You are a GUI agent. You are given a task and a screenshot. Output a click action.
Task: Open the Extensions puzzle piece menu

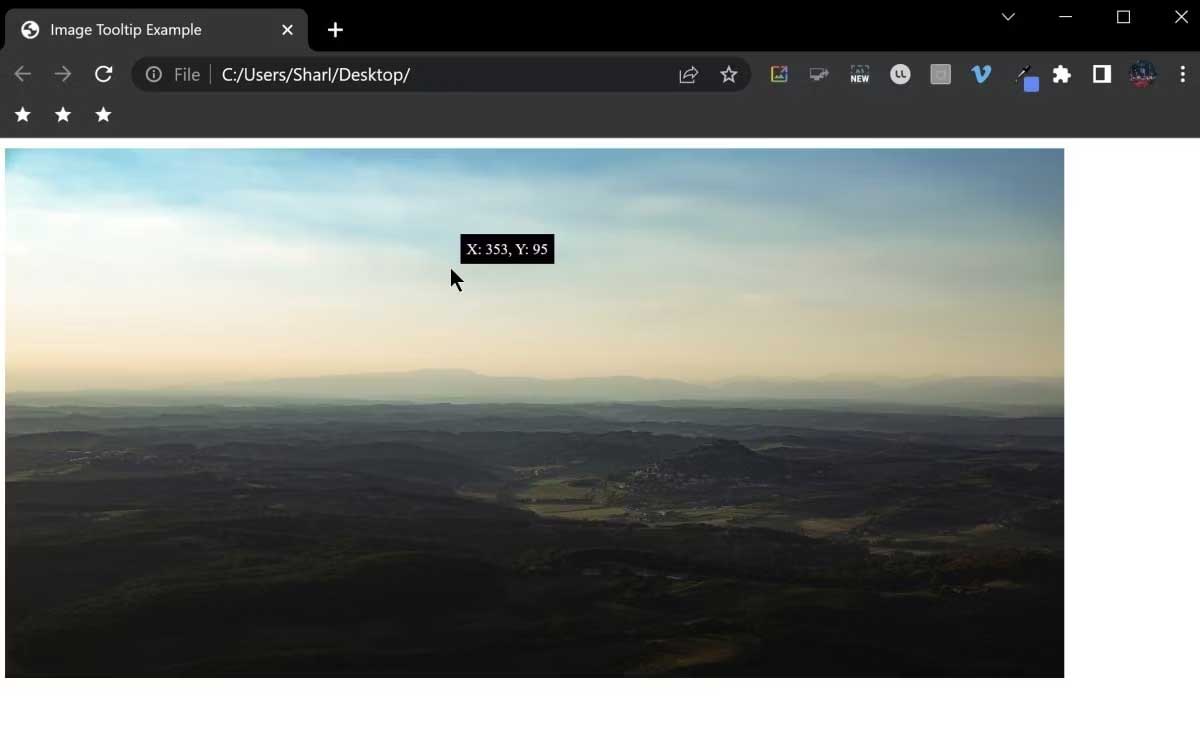tap(1062, 74)
